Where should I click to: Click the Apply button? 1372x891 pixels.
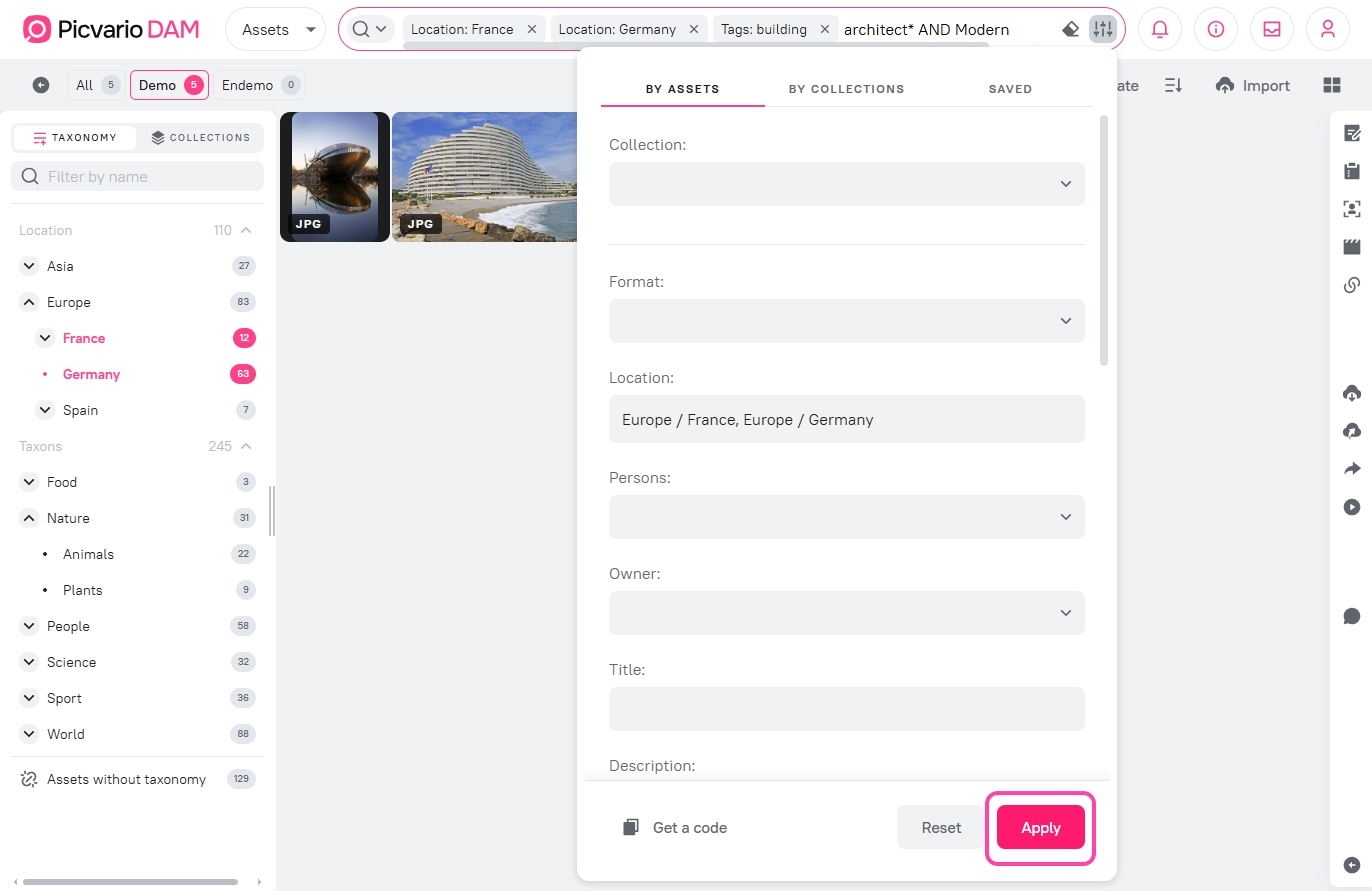(x=1041, y=828)
